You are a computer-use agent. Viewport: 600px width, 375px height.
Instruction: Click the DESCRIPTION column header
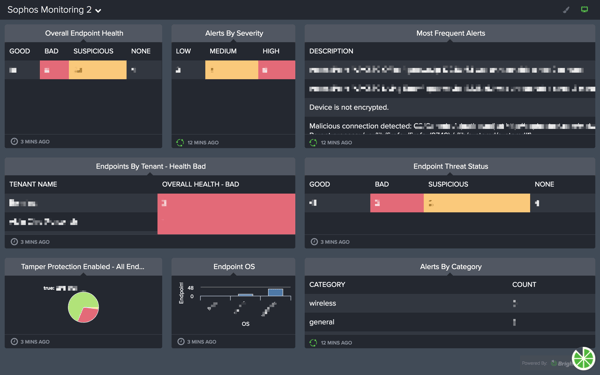331,51
